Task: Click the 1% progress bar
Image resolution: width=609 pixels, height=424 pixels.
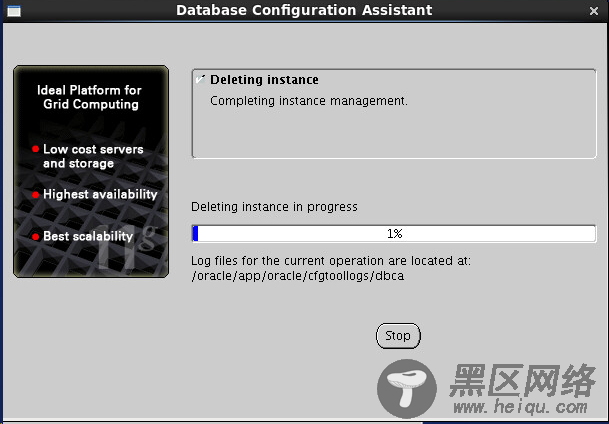Action: (x=394, y=234)
